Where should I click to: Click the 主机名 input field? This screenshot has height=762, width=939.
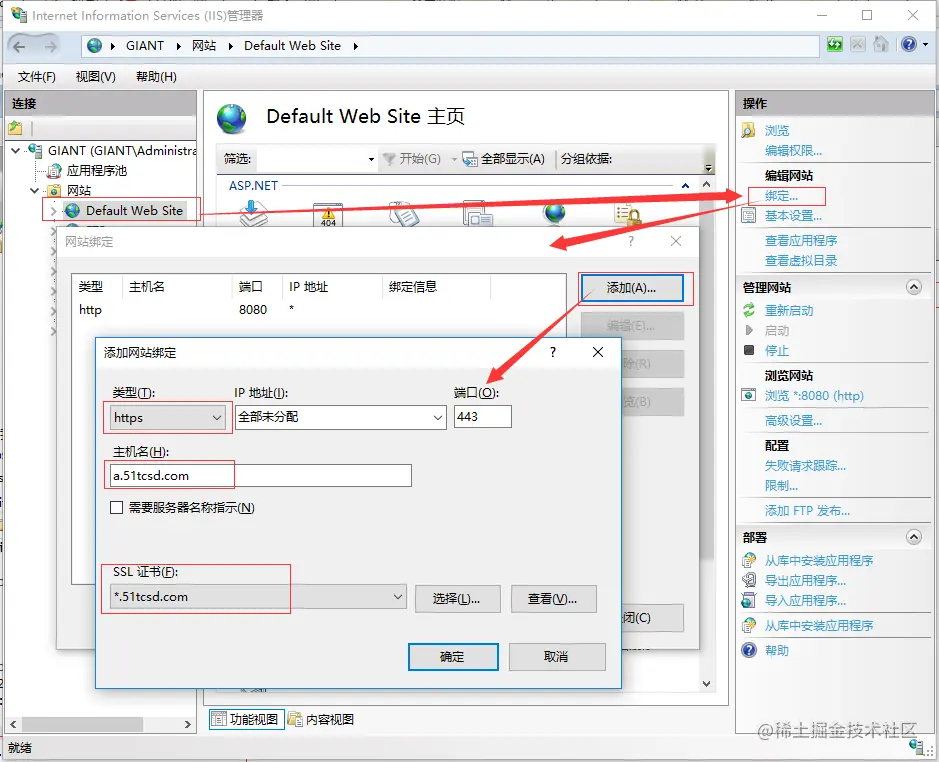point(261,476)
